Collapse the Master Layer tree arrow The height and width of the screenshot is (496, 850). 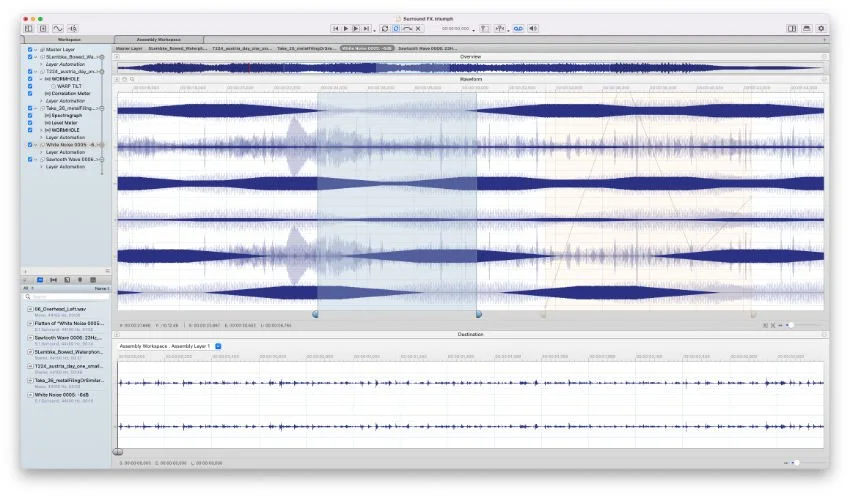pyautogui.click(x=36, y=49)
